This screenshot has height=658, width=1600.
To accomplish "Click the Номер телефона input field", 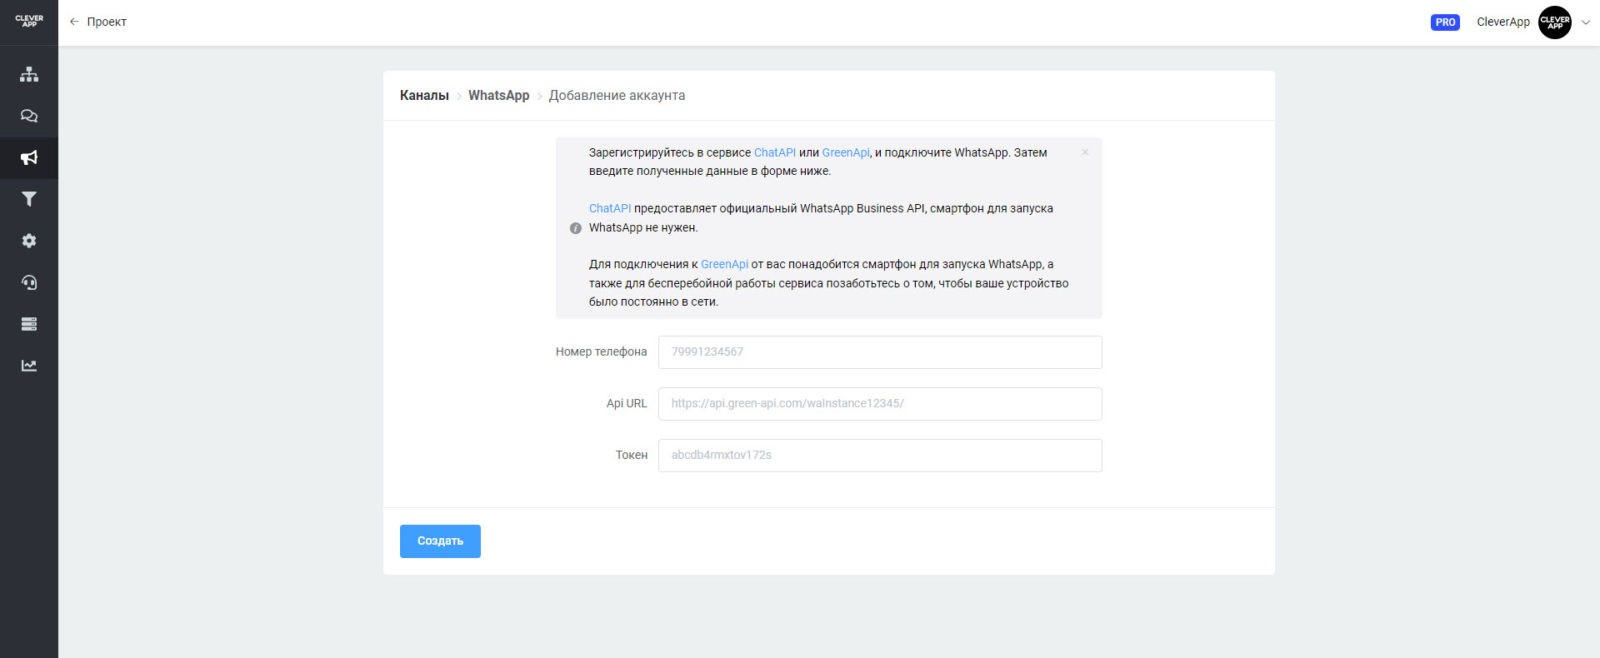I will pos(879,352).
